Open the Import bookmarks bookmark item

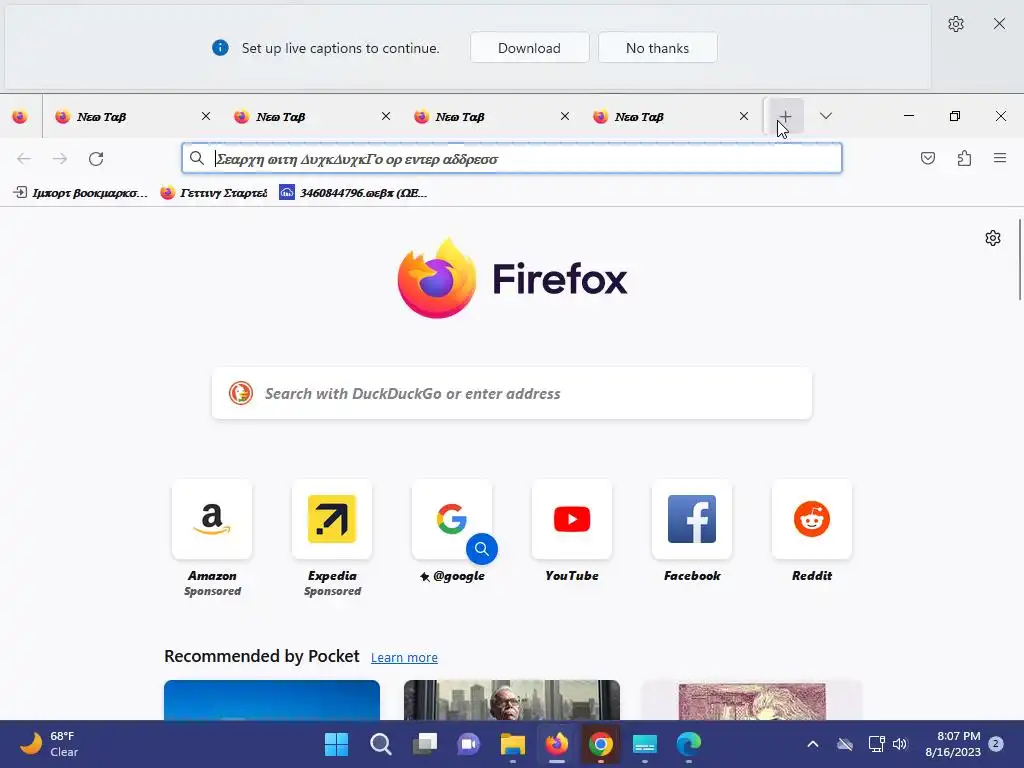click(80, 193)
